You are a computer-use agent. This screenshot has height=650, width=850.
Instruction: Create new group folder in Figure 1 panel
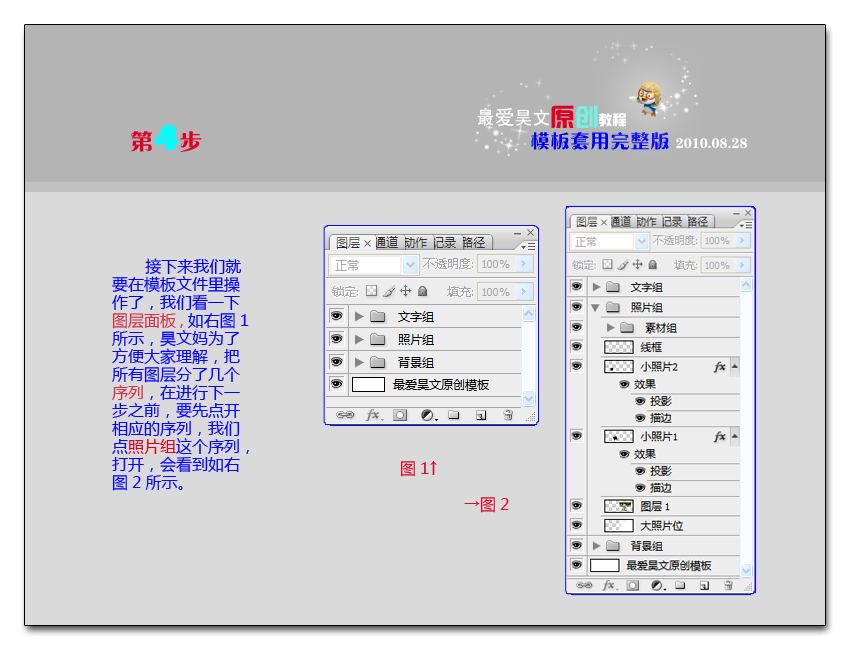[454, 415]
